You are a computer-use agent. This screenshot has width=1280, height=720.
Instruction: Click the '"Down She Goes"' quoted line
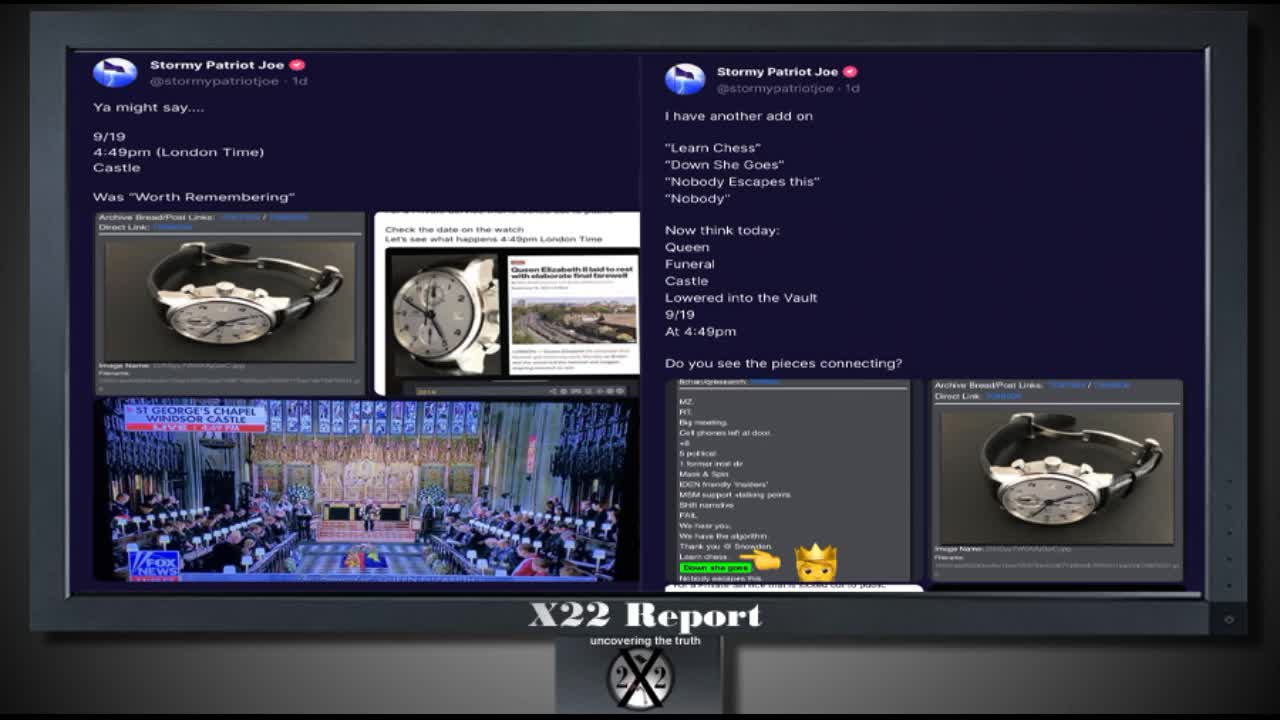click(x=725, y=165)
